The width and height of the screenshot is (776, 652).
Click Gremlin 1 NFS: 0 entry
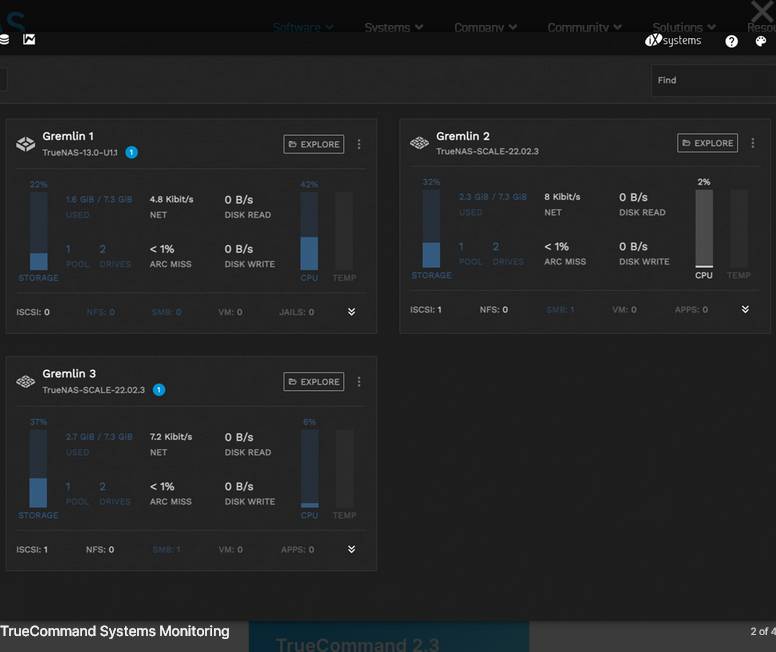100,312
